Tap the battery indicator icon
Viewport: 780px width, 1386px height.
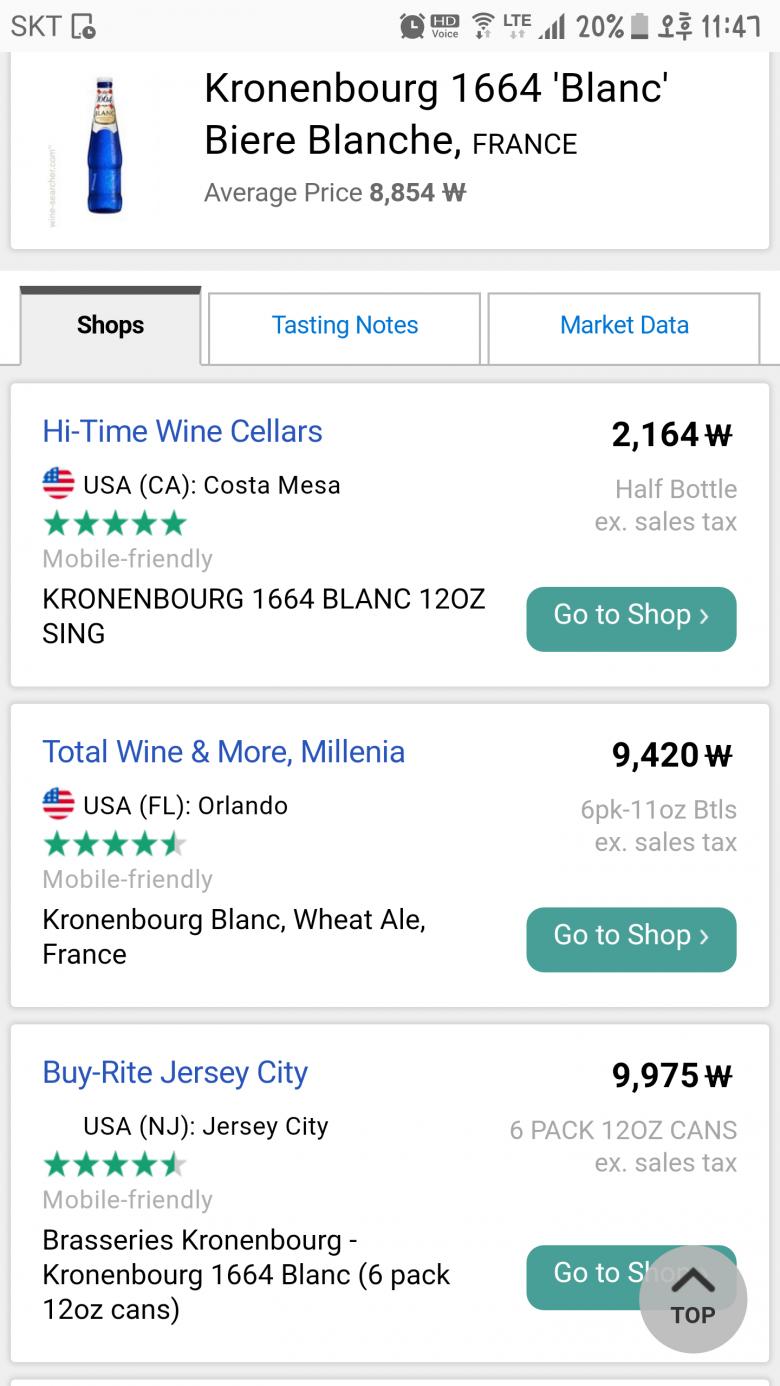640,26
